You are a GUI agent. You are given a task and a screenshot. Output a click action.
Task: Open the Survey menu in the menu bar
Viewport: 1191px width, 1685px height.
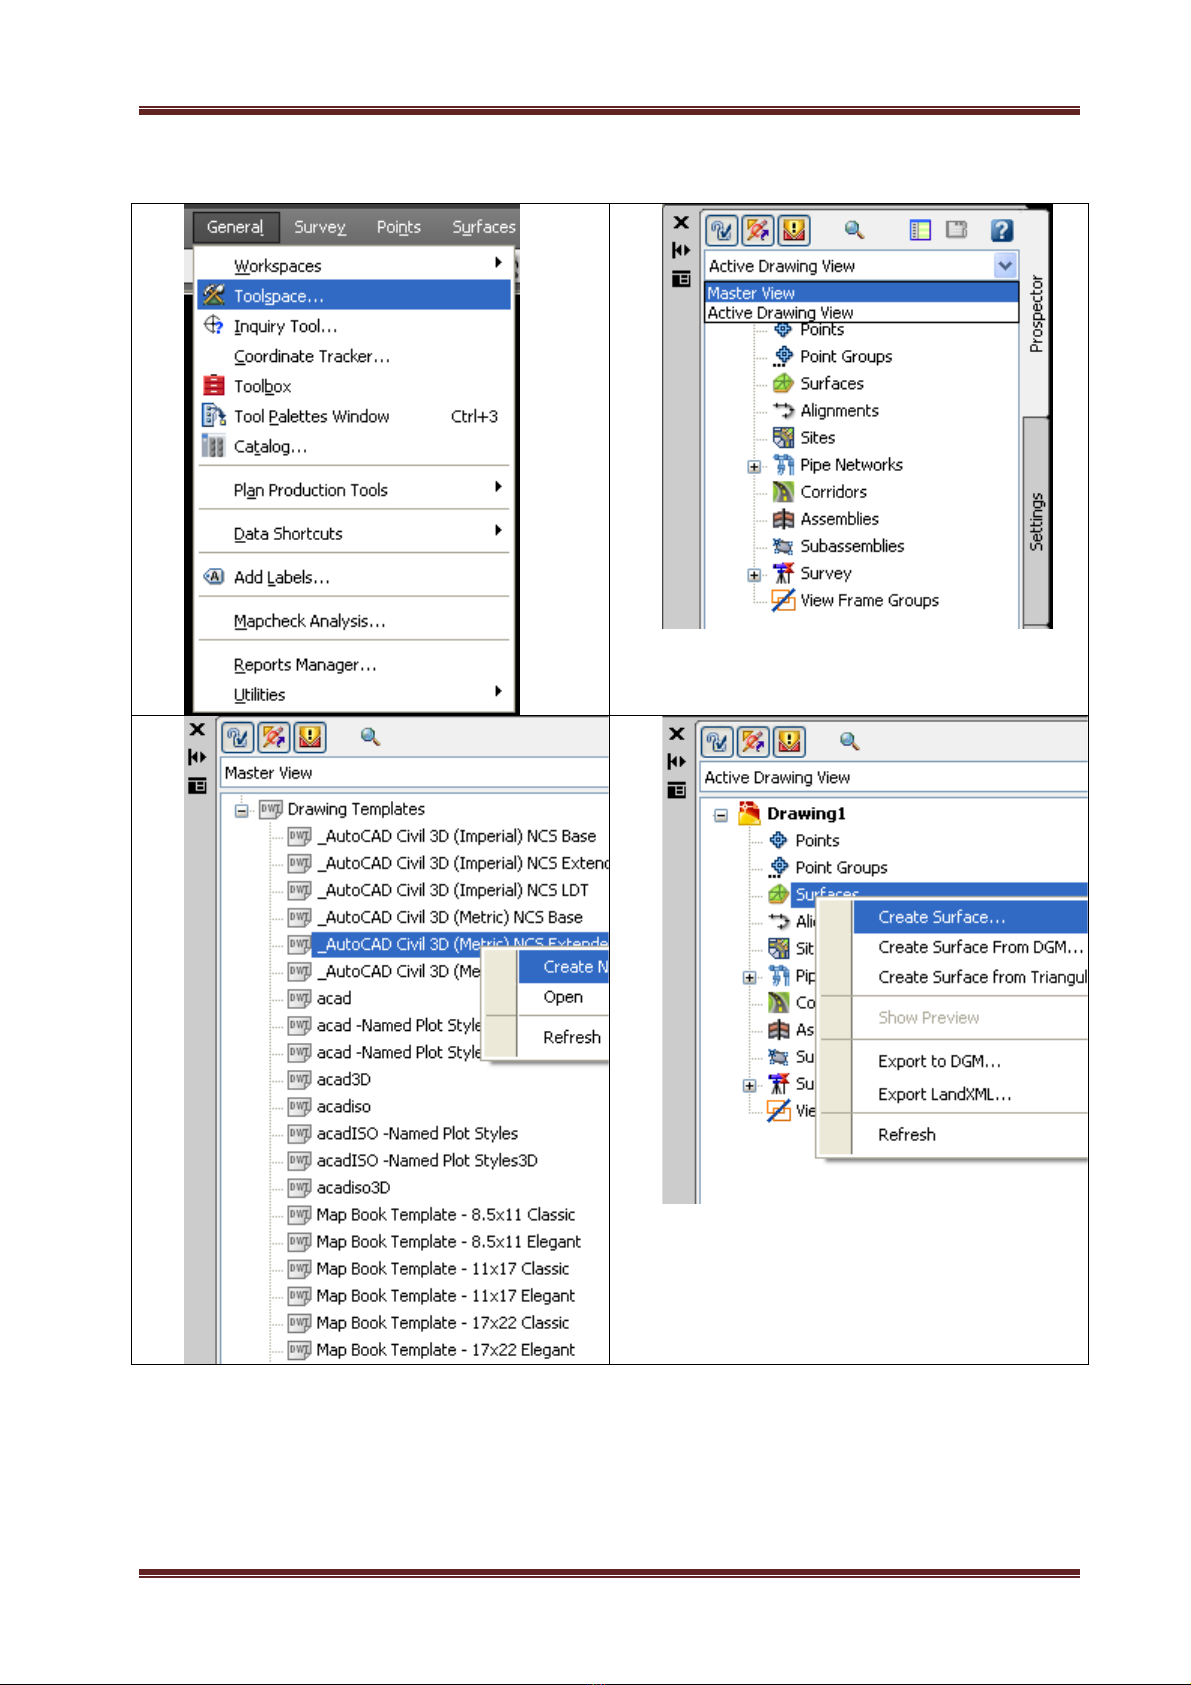pos(320,227)
